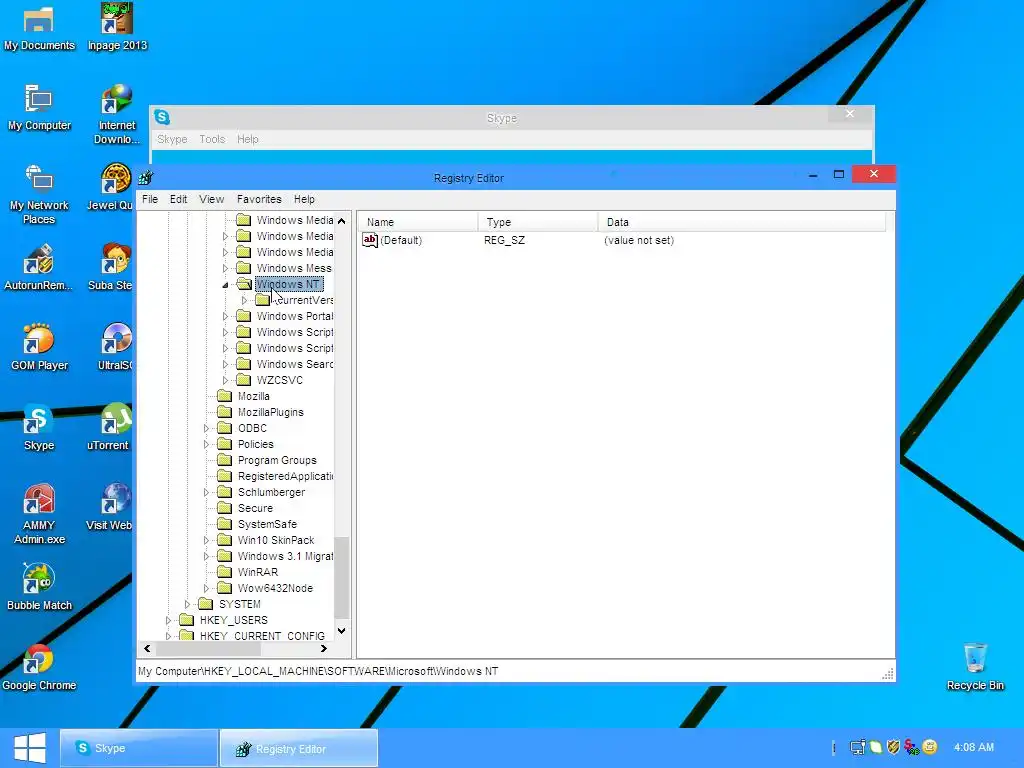The height and width of the screenshot is (768, 1024).
Task: Sort by the Type column header
Action: pos(537,222)
